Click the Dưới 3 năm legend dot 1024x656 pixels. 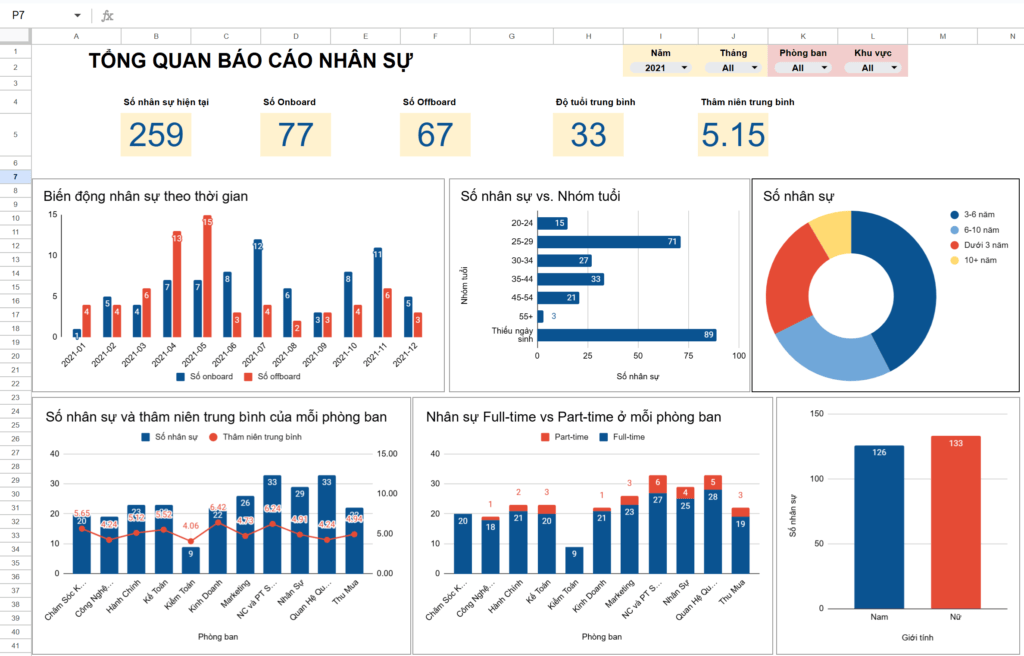coord(954,245)
